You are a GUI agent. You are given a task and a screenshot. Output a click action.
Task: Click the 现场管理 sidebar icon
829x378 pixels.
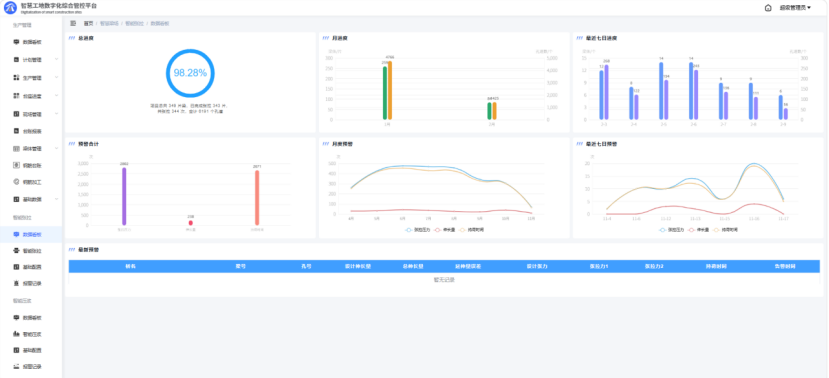click(16, 114)
